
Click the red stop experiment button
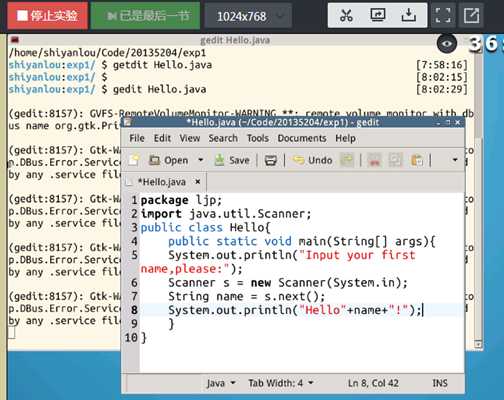click(x=47, y=16)
